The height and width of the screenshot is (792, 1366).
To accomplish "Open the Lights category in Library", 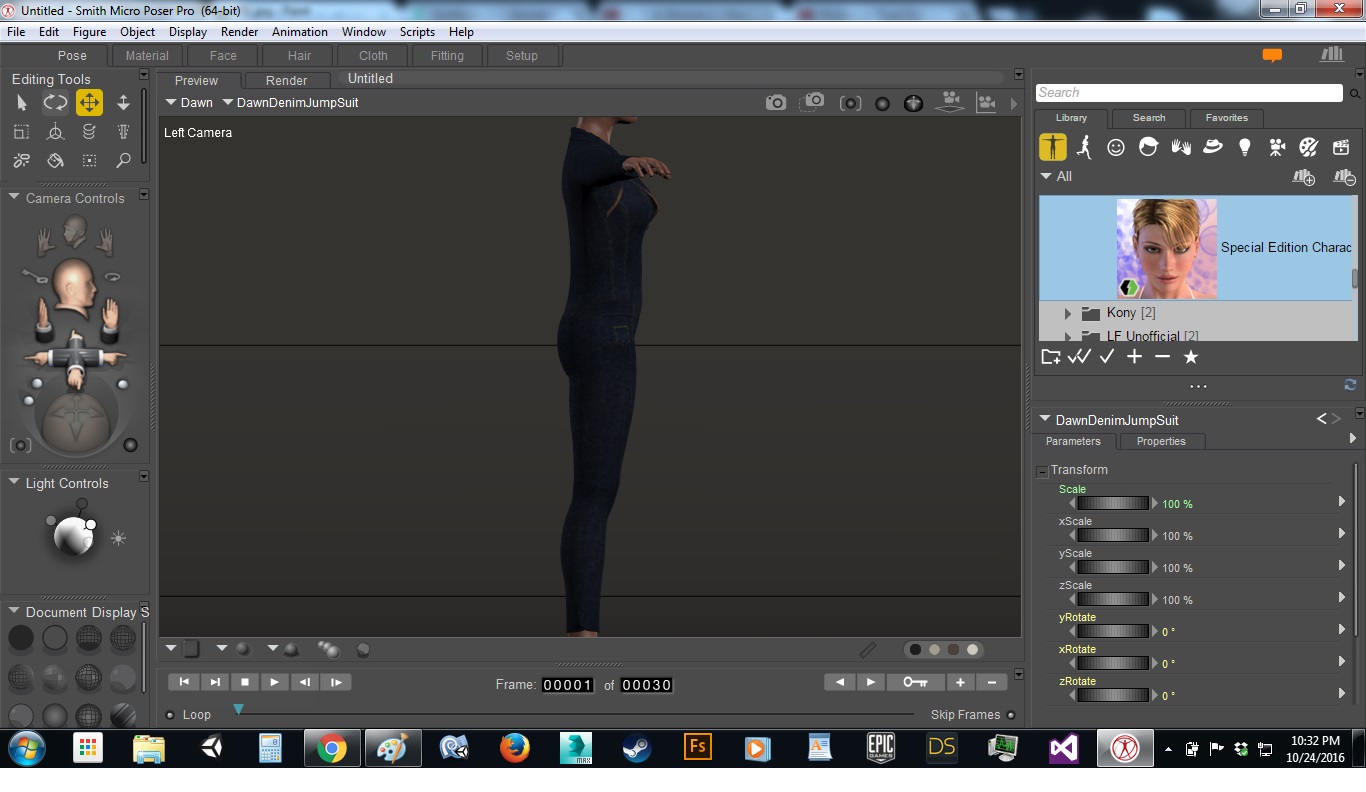I will (x=1244, y=148).
